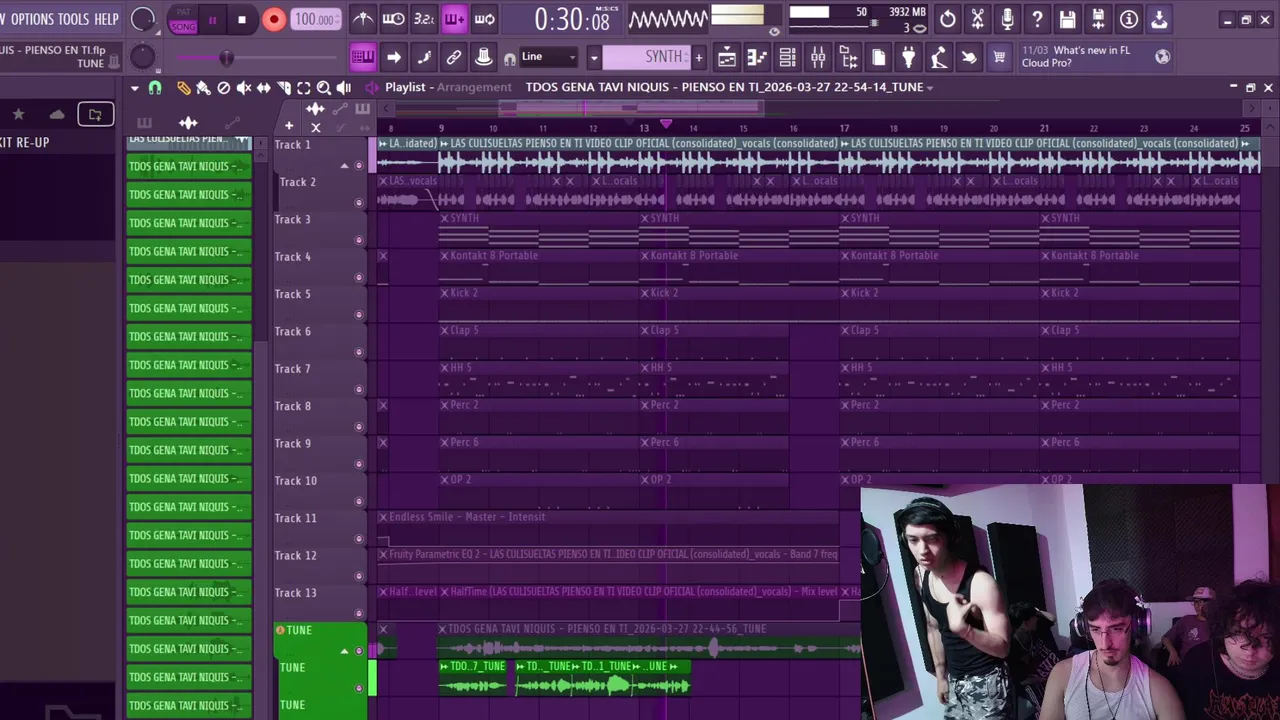1280x720 pixels.
Task: Click the tempo field showing 100.000
Action: point(316,19)
